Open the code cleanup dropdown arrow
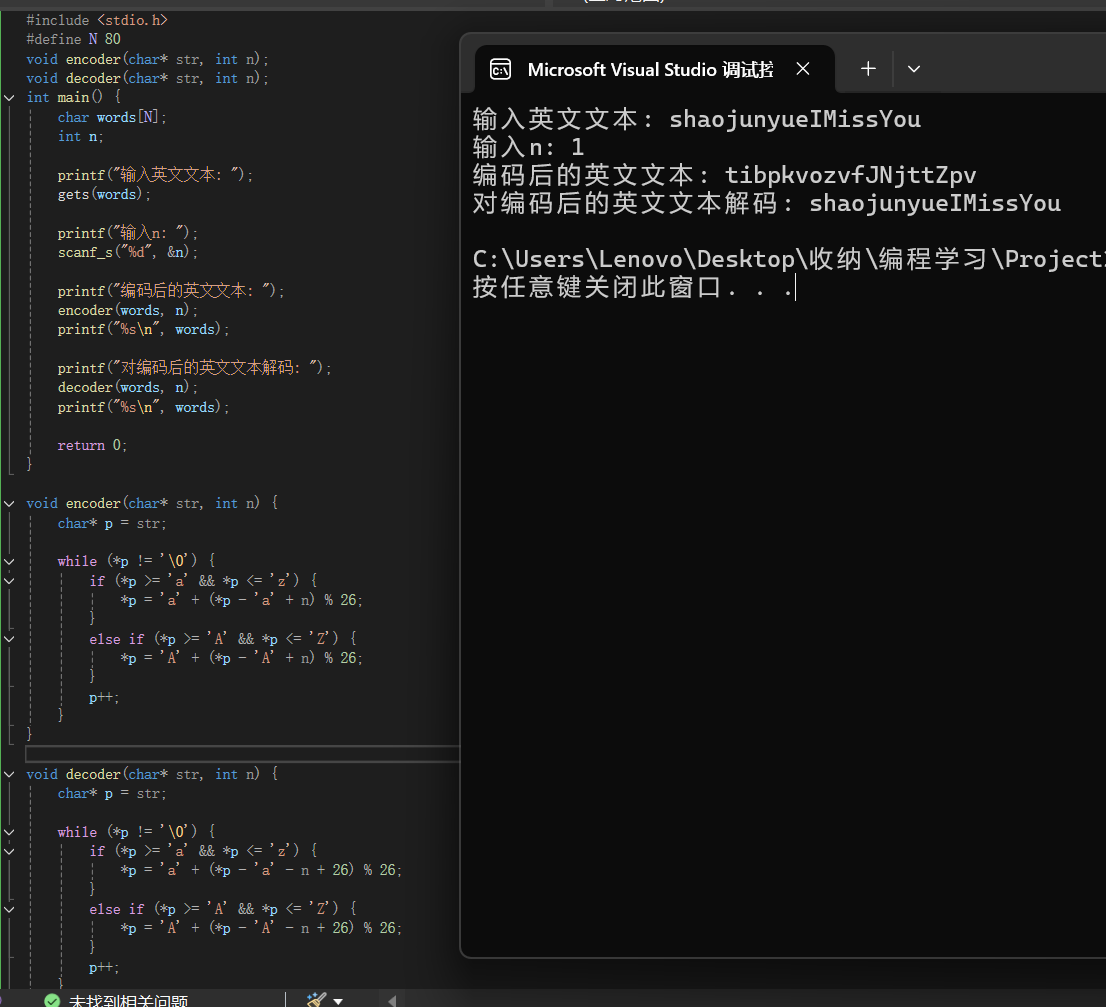The image size is (1106, 1007). (x=338, y=1001)
